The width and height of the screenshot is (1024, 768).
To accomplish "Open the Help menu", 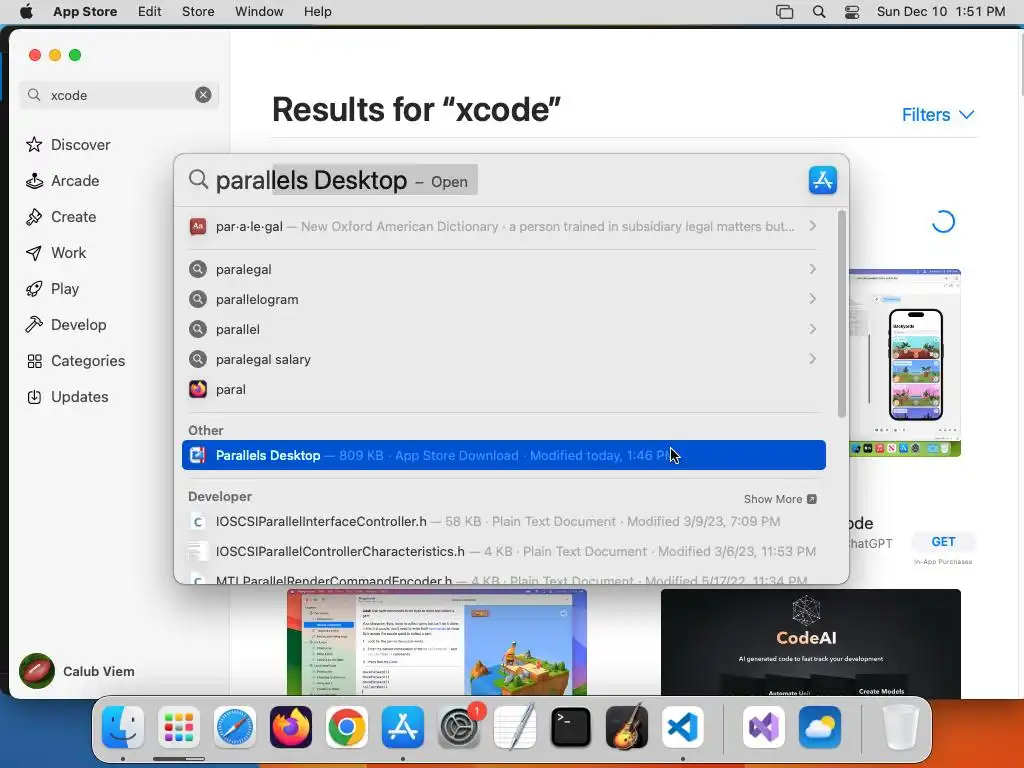I will click(317, 12).
